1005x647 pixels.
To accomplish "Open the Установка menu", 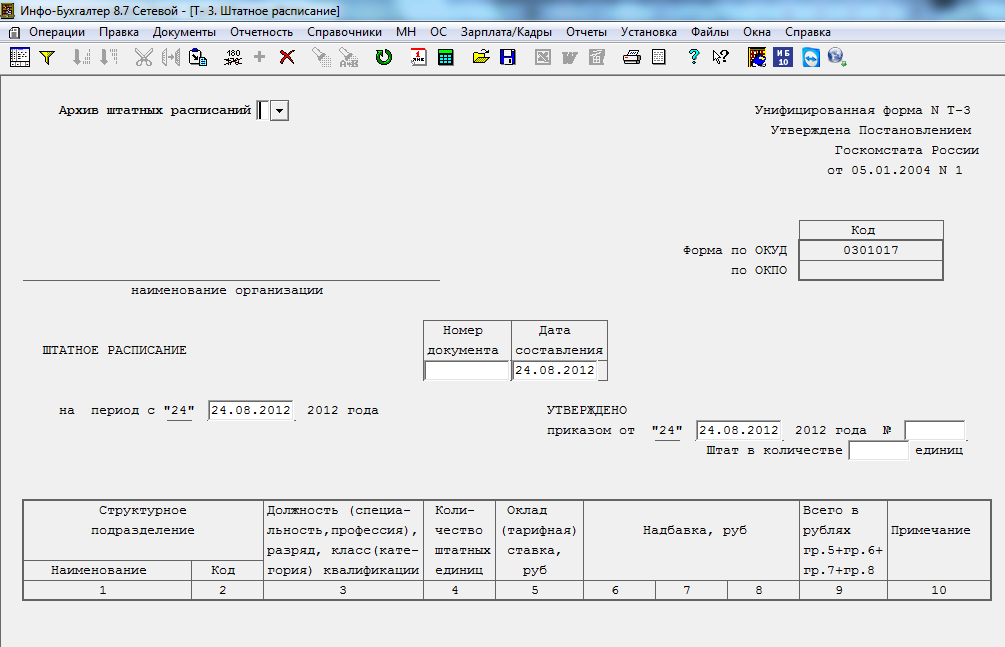I will point(649,32).
